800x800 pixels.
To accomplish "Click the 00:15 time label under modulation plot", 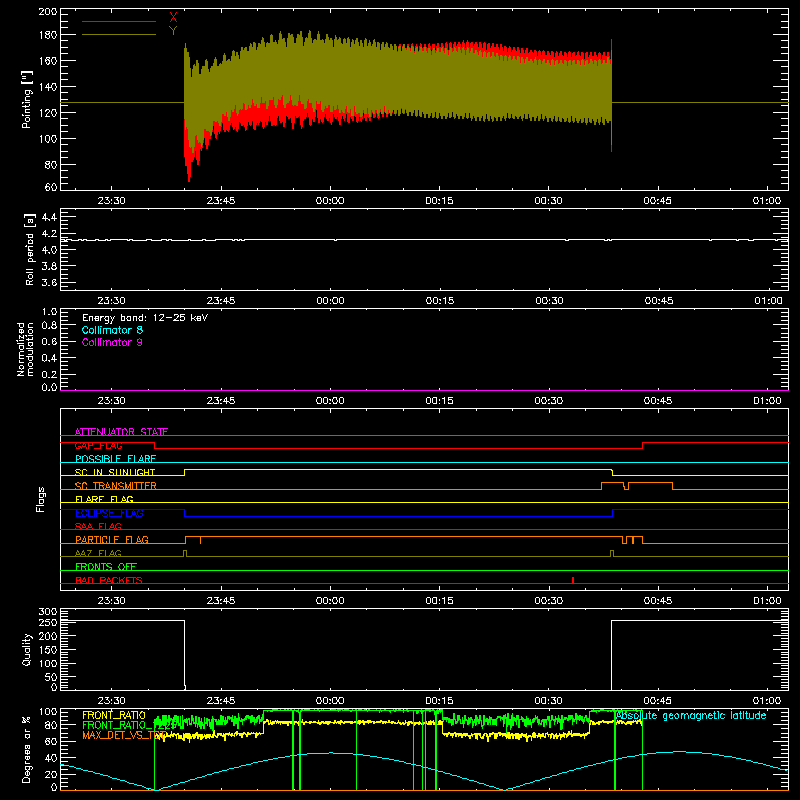I will click(439, 401).
